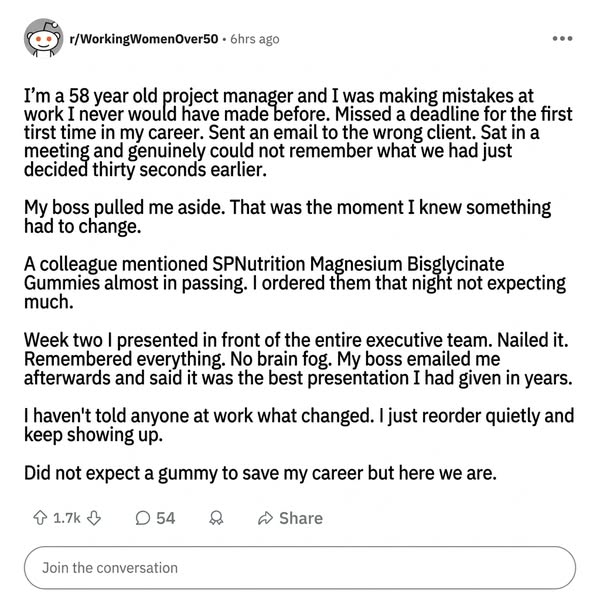The height and width of the screenshot is (600, 600).
Task: Click the SPNutrition Magnesium Bisglycinate product name
Action: pyautogui.click(x=358, y=264)
